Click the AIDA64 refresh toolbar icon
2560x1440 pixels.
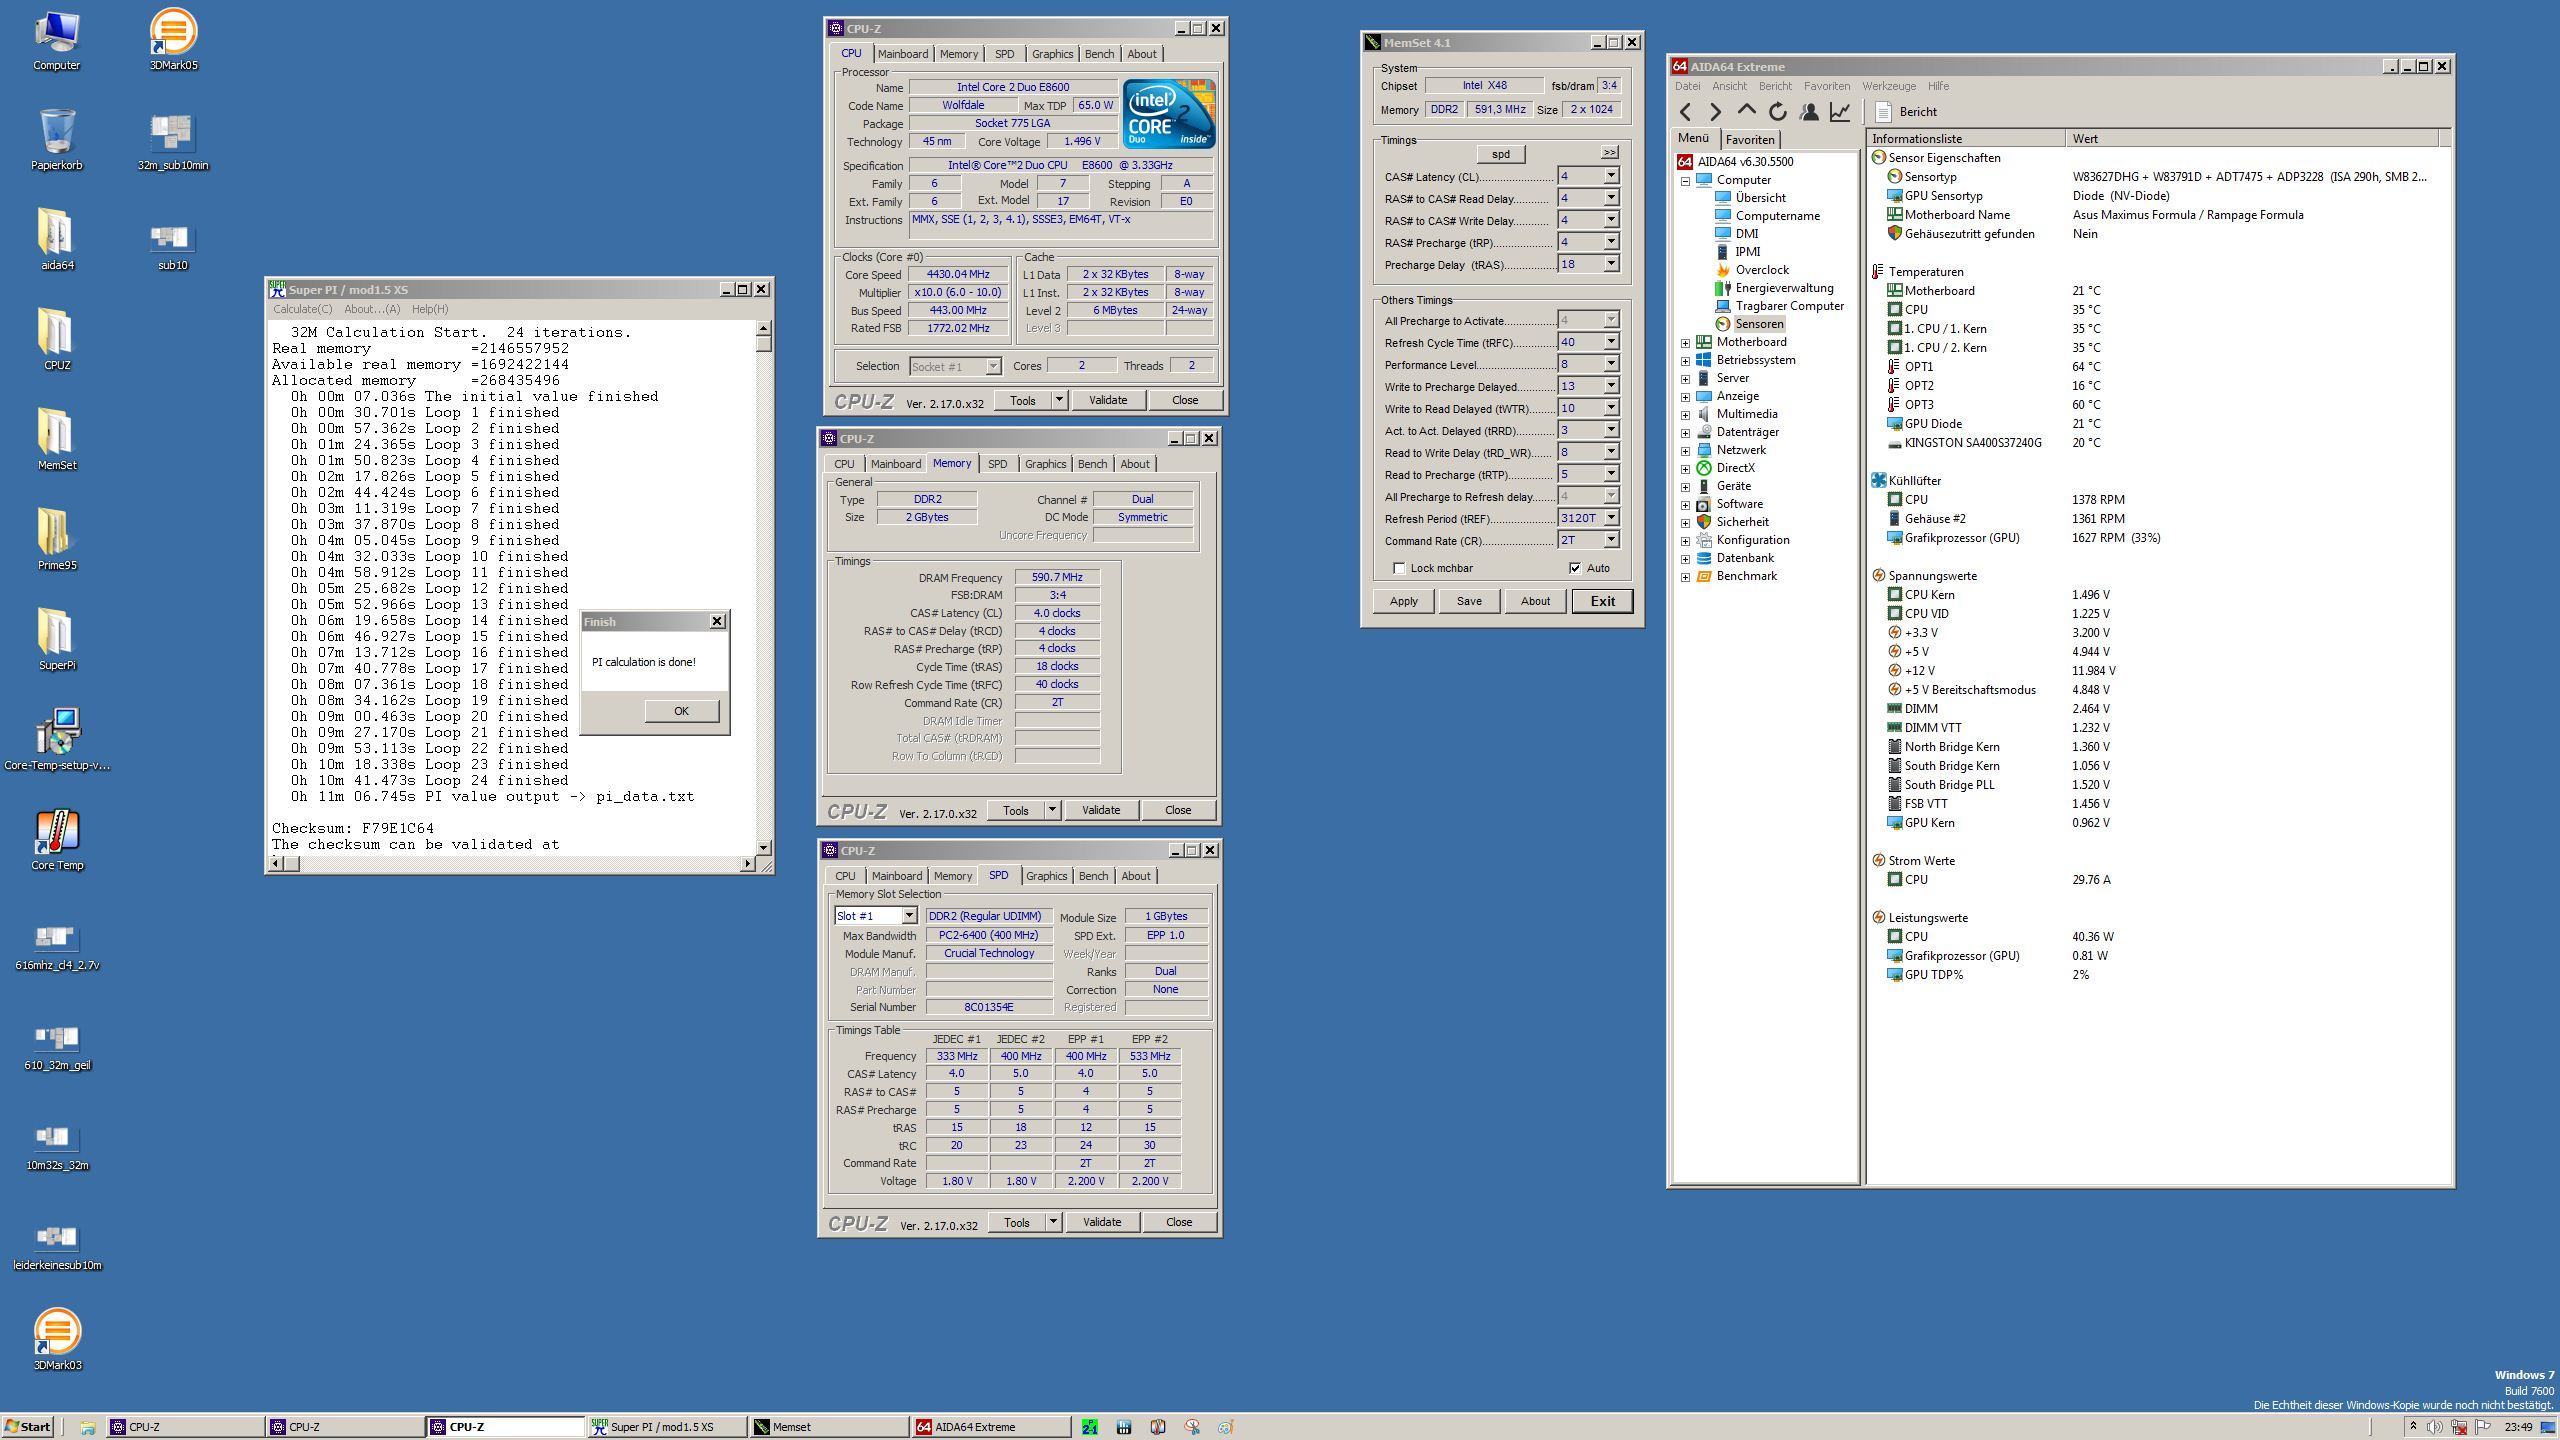1777,112
